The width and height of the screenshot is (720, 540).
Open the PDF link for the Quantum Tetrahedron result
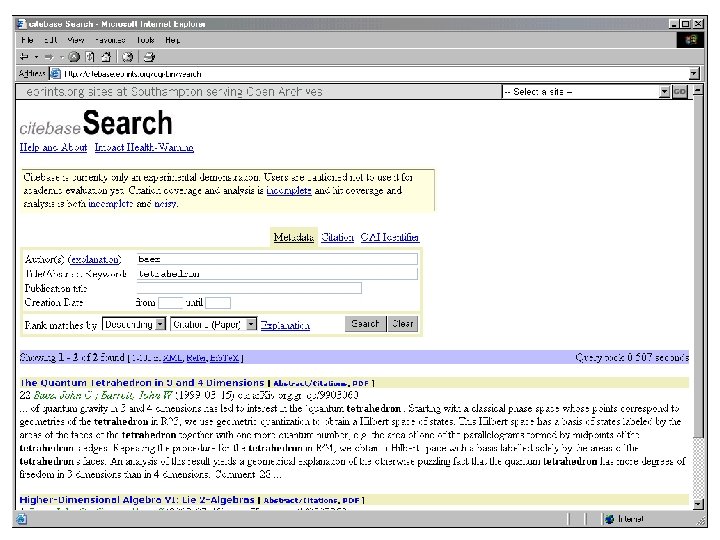point(360,383)
